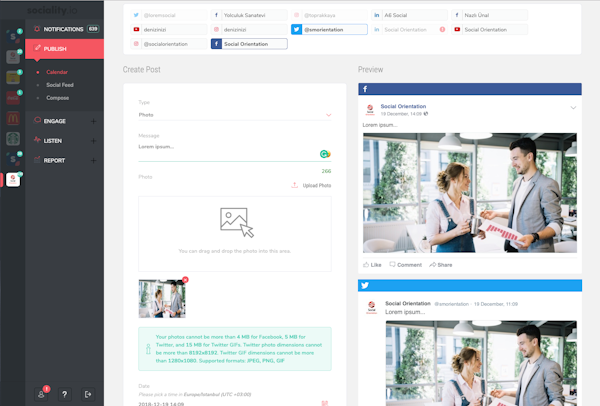Open the Listen section
Viewport: 600px width, 406px height.
tap(52, 141)
